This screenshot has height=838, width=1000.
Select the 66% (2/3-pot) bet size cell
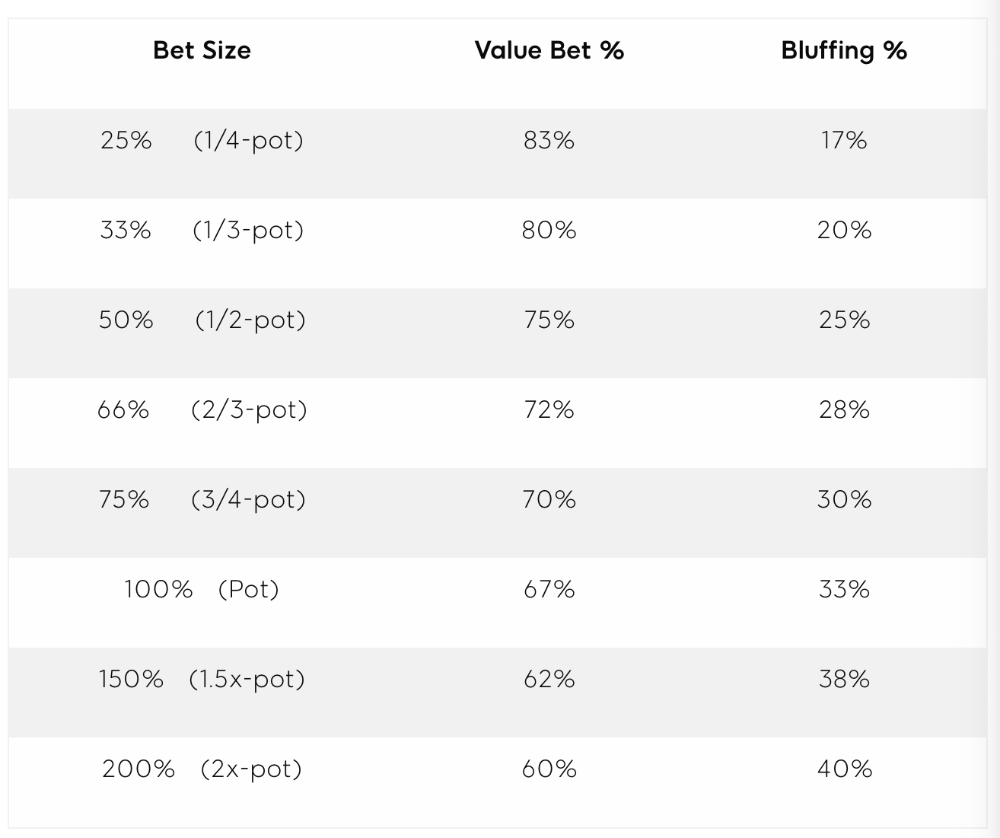click(202, 410)
